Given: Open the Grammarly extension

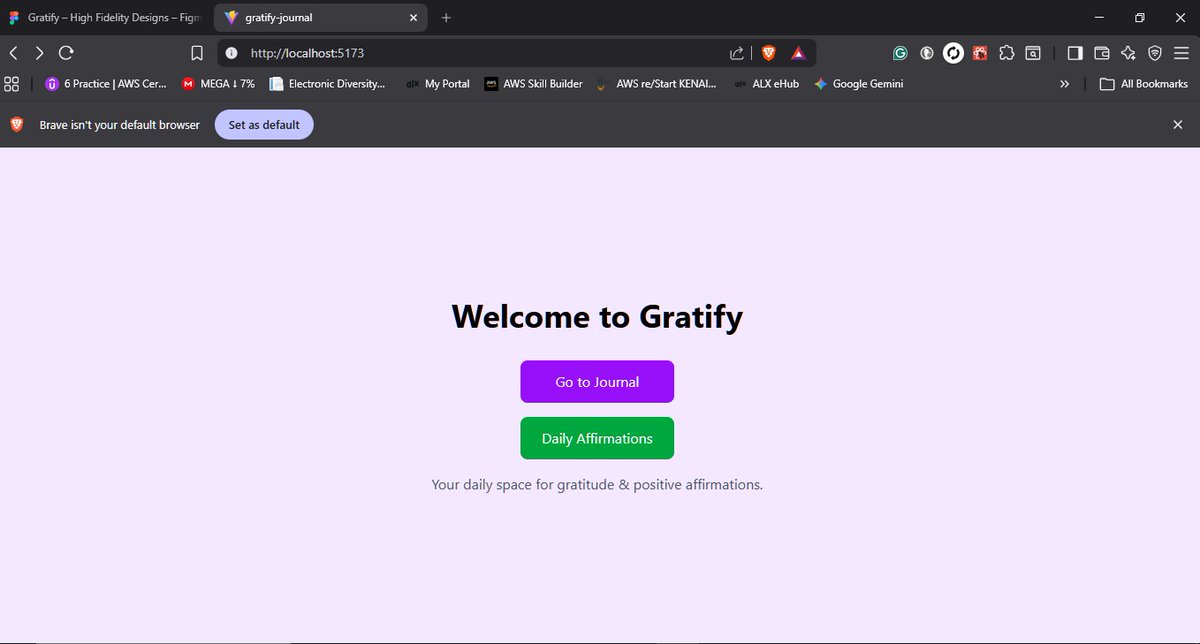Looking at the screenshot, I should click(900, 53).
